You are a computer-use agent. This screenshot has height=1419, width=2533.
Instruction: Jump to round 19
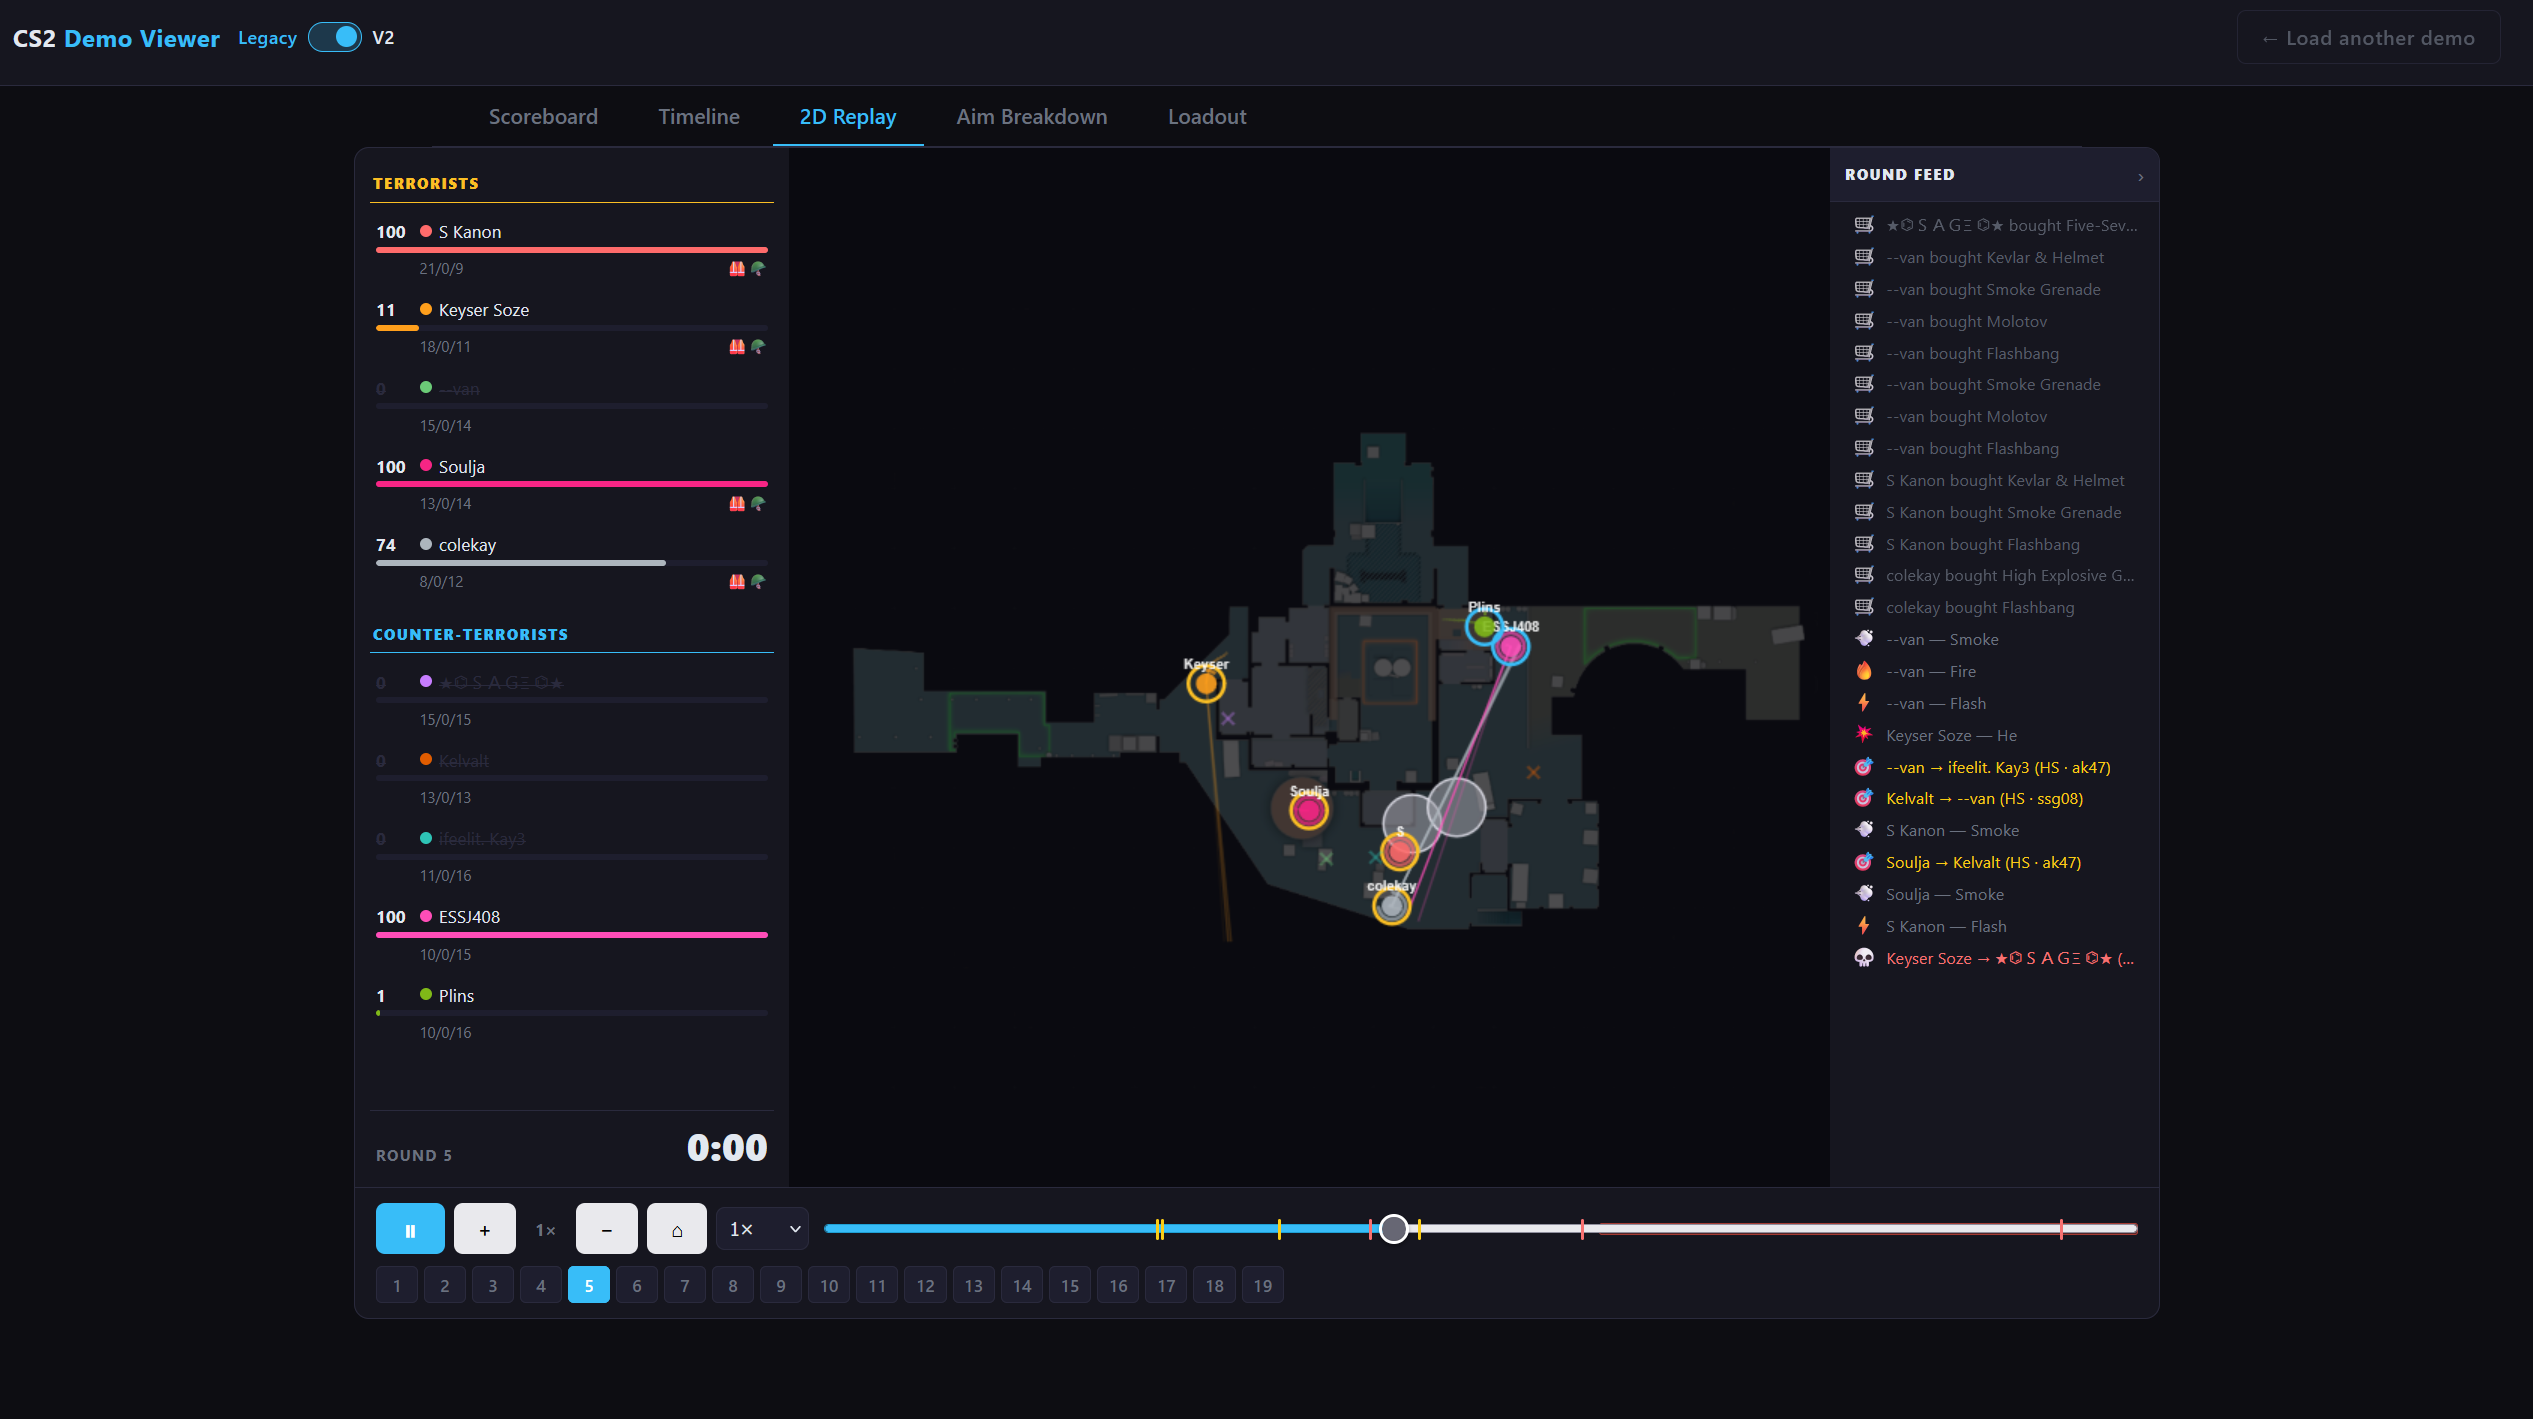pyautogui.click(x=1263, y=1286)
